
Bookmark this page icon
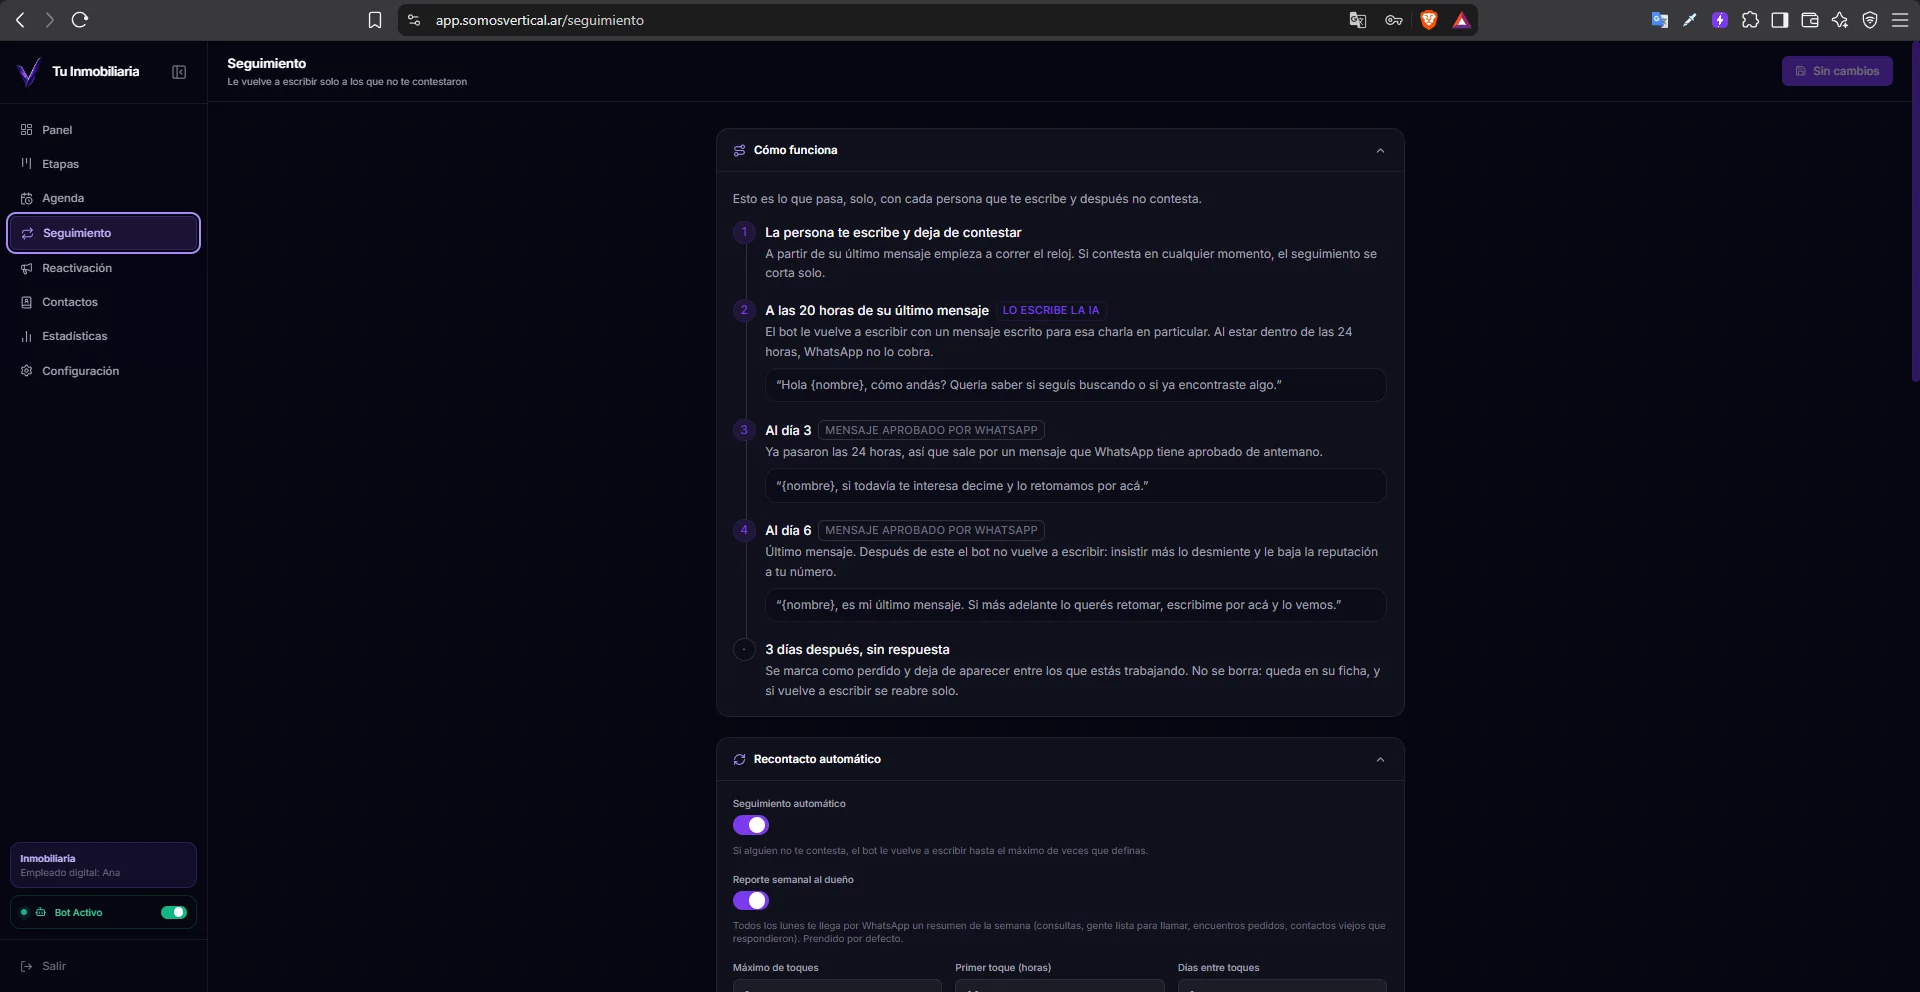coord(375,20)
